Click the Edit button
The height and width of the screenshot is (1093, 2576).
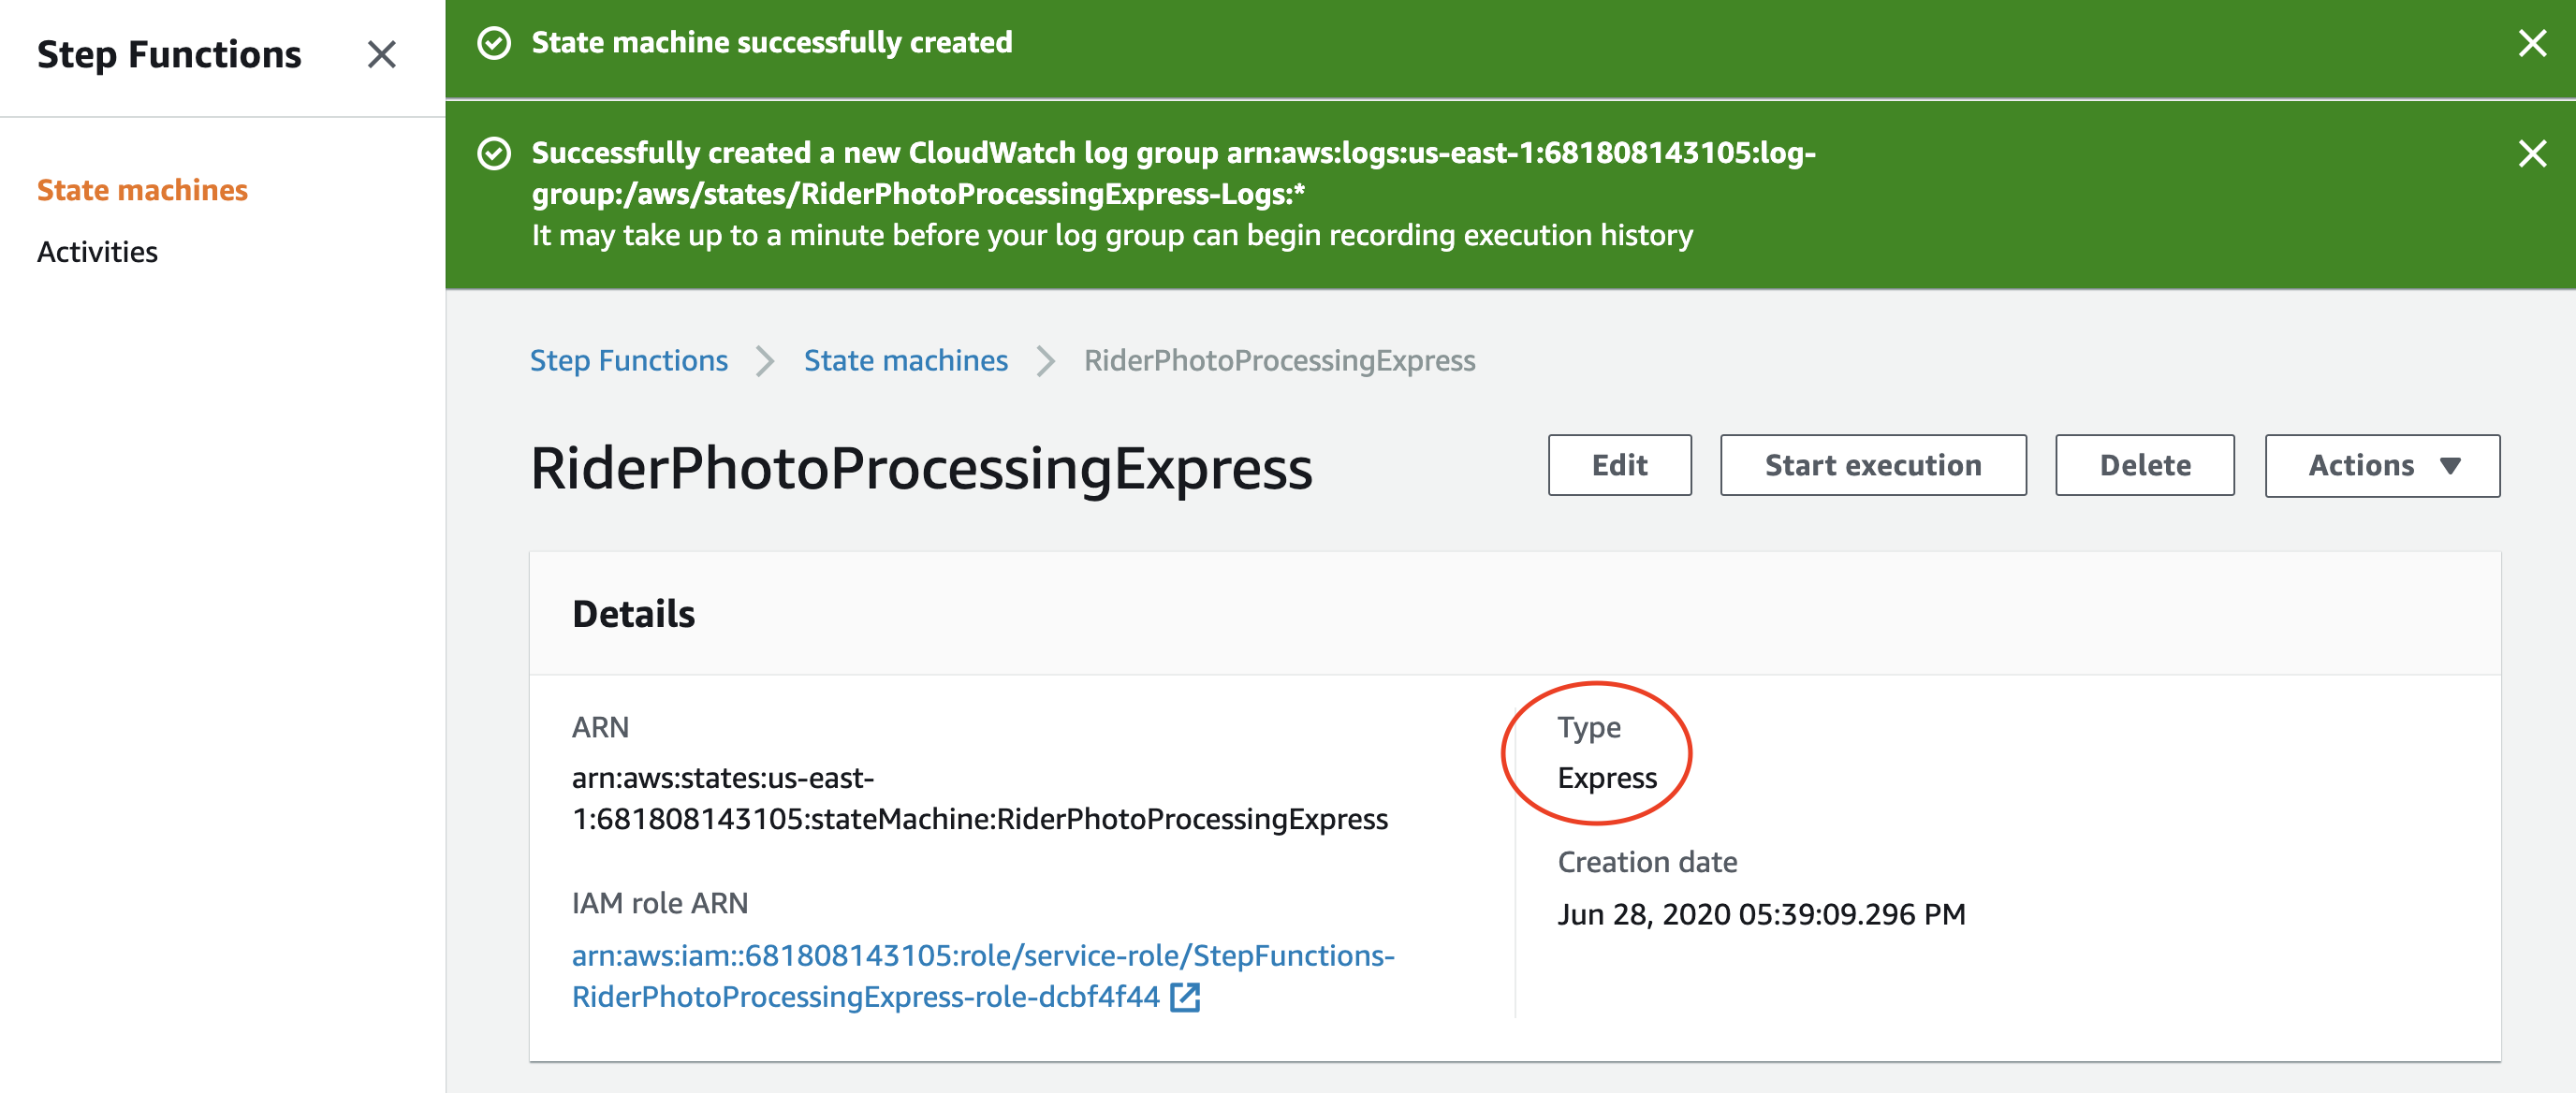coord(1619,465)
